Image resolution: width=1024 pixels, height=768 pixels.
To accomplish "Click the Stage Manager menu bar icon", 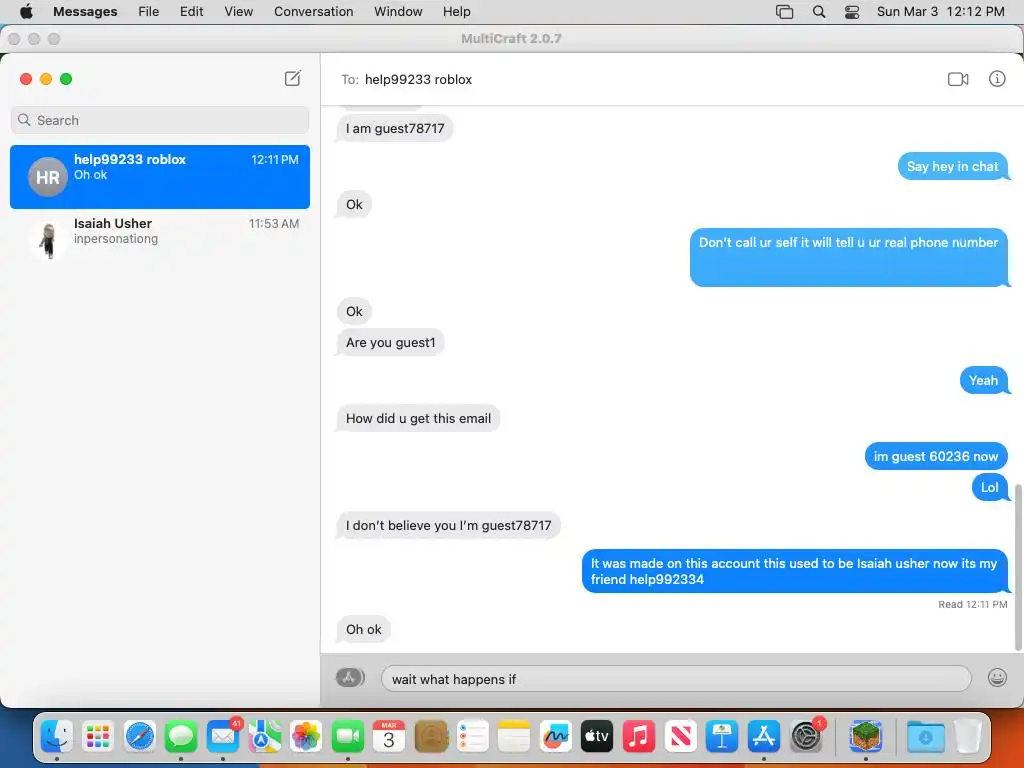I will pos(784,11).
